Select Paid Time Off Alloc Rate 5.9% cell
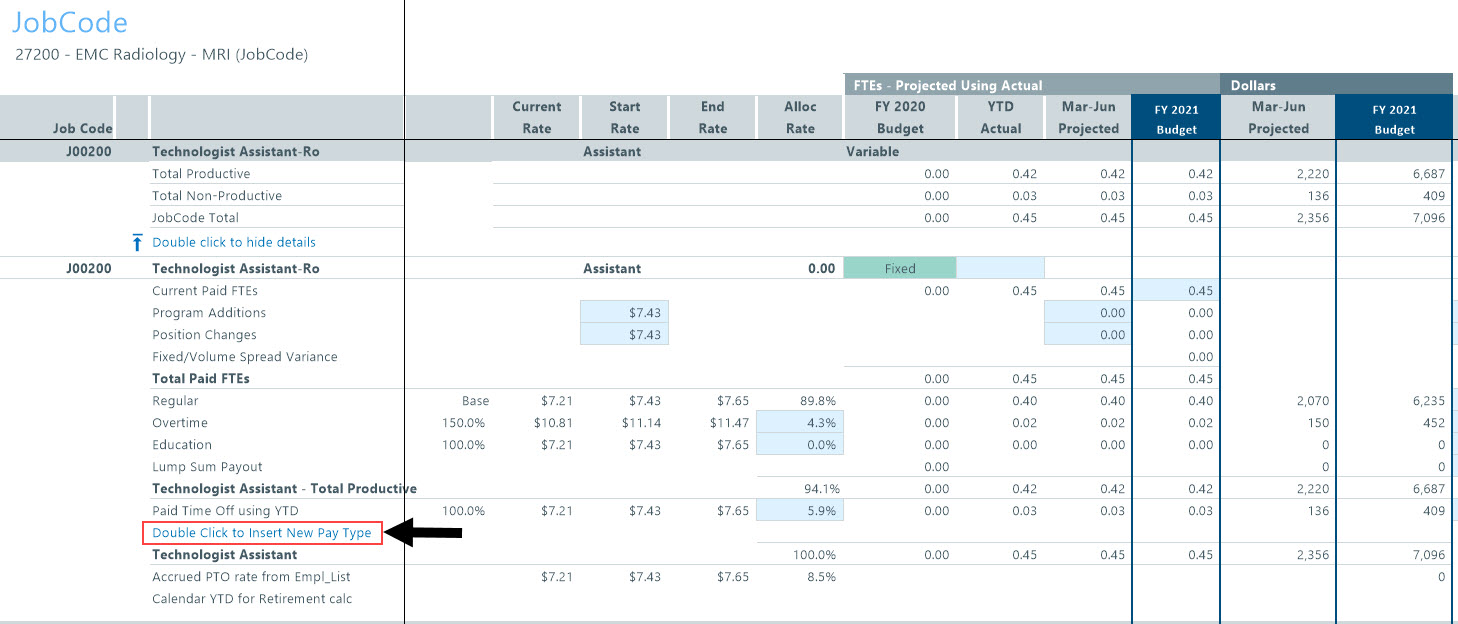 800,511
